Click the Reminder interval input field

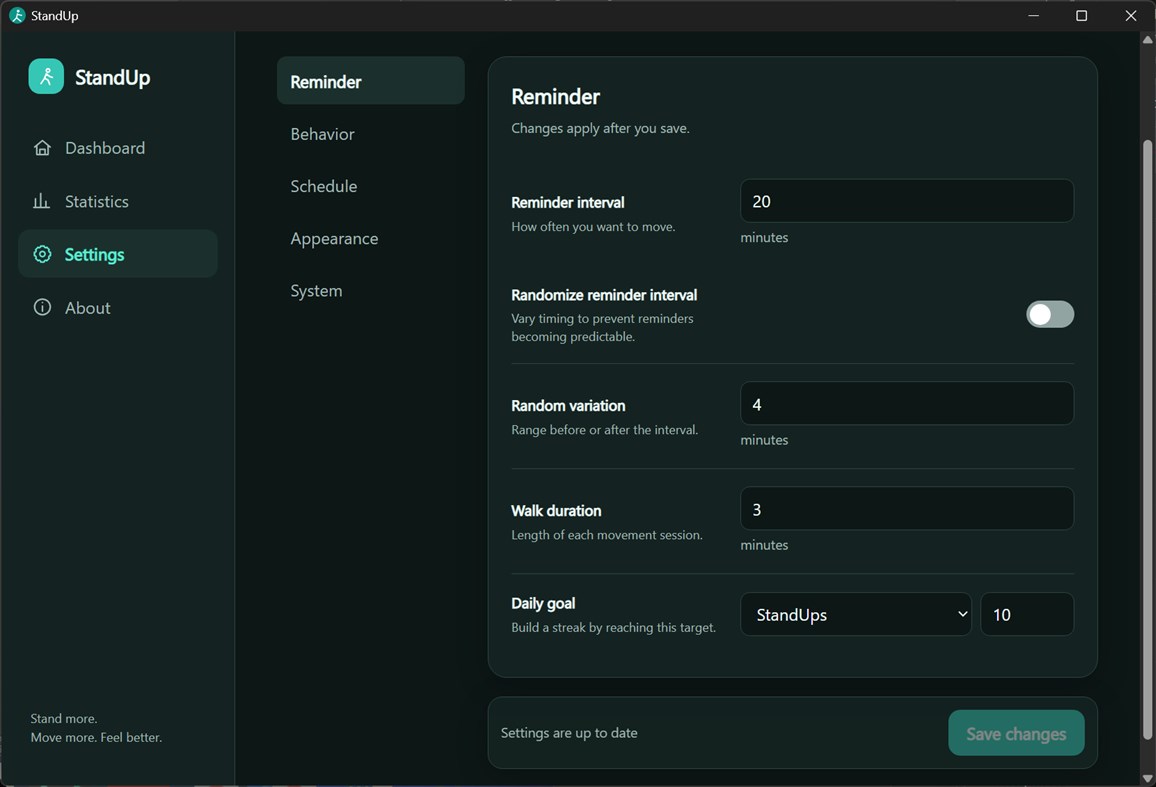(907, 201)
